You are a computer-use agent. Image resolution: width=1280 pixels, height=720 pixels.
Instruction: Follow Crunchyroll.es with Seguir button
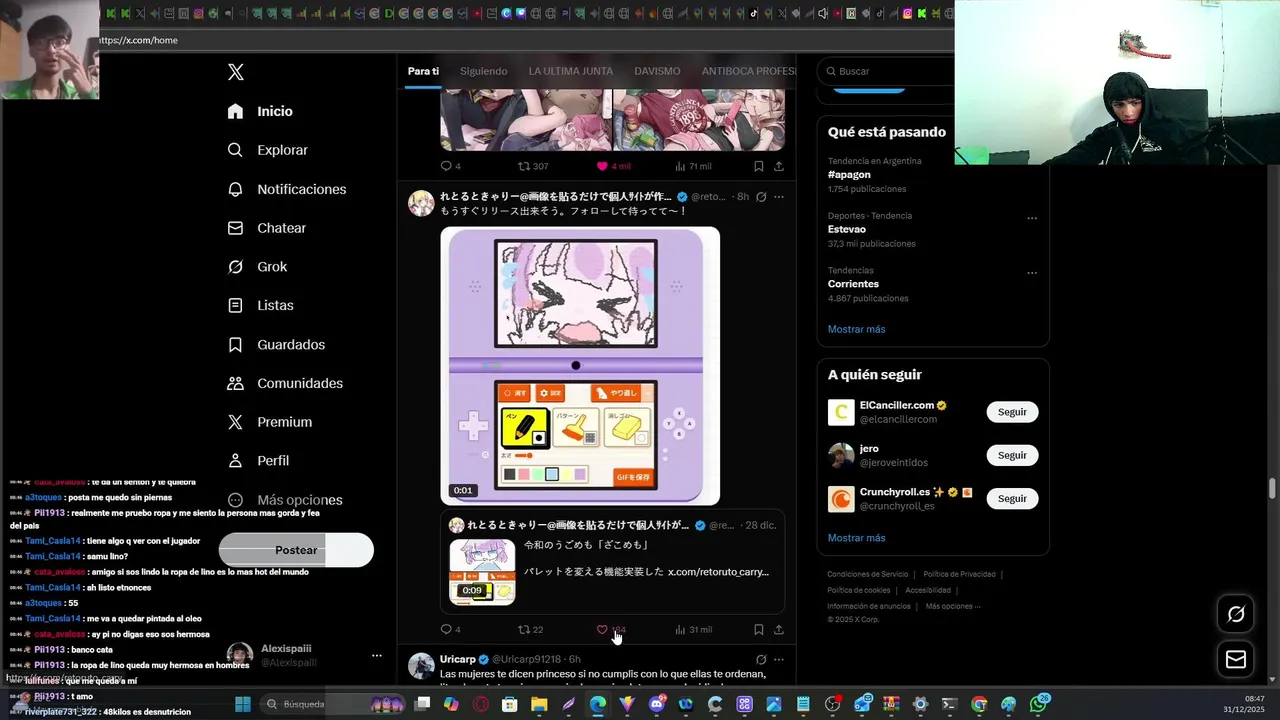pos(1012,498)
